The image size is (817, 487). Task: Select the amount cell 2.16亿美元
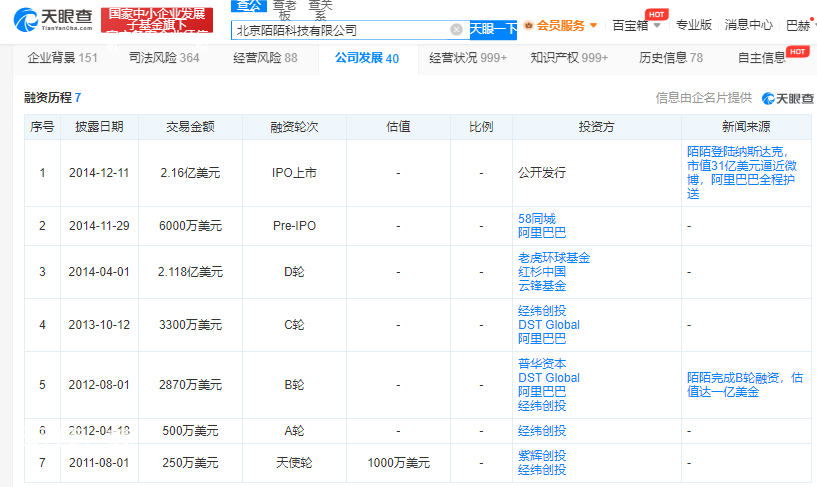click(x=190, y=173)
